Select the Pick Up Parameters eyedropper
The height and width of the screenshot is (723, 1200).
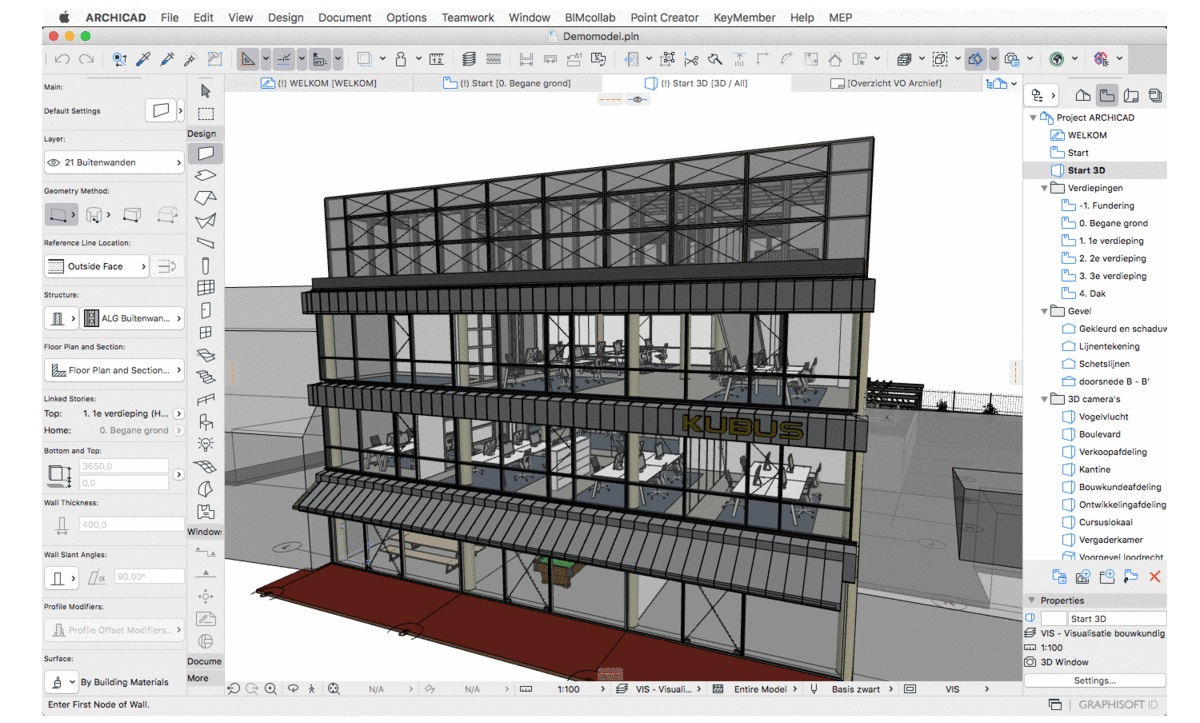(145, 59)
